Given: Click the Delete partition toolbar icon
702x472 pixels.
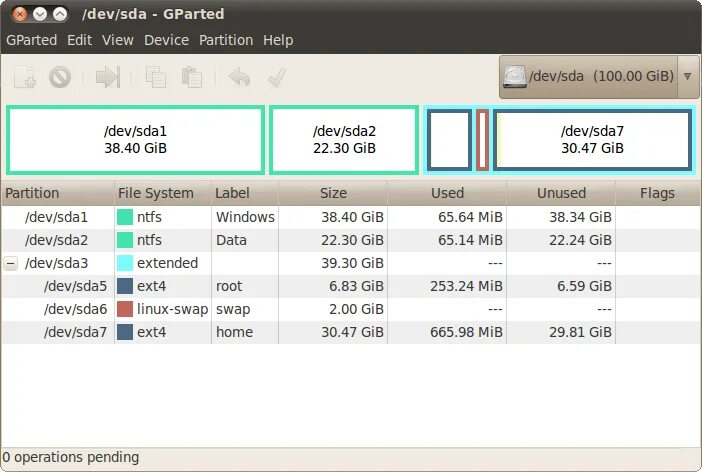Looking at the screenshot, I should pos(60,77).
